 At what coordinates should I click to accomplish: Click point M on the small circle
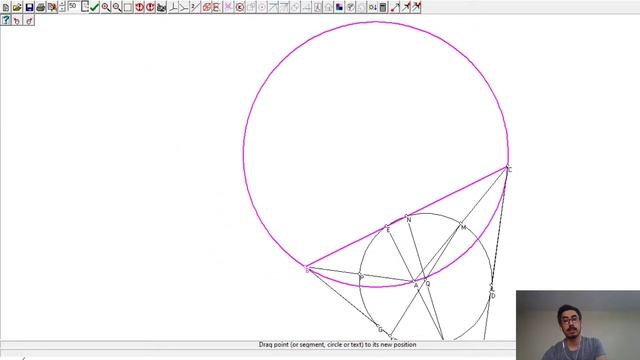tap(461, 224)
